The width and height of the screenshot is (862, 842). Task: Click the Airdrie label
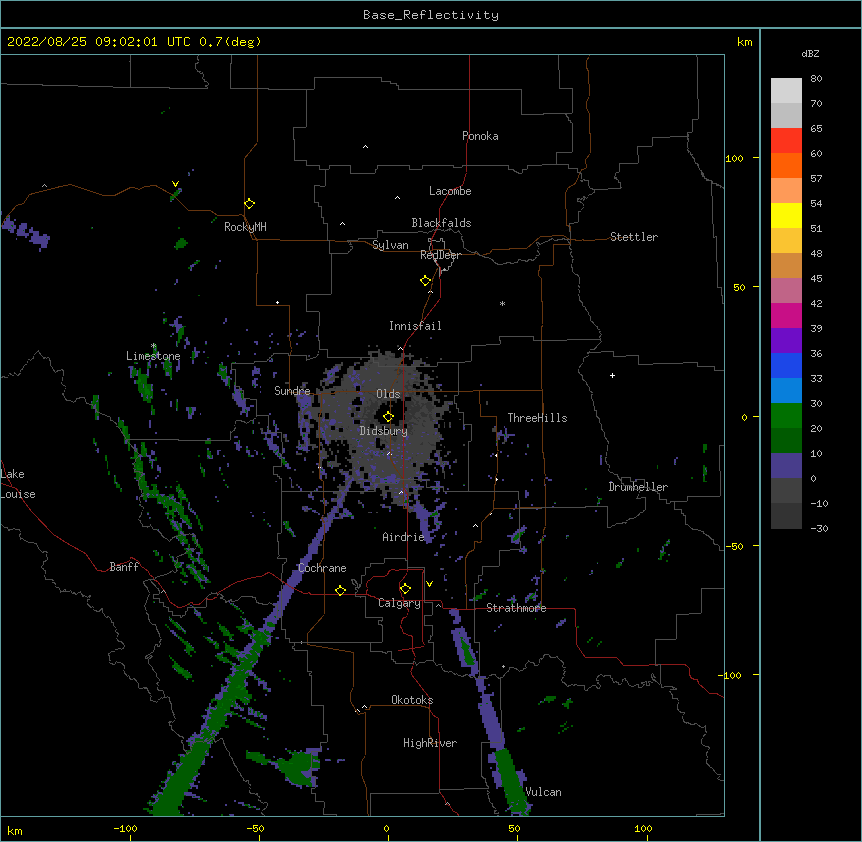pos(404,537)
